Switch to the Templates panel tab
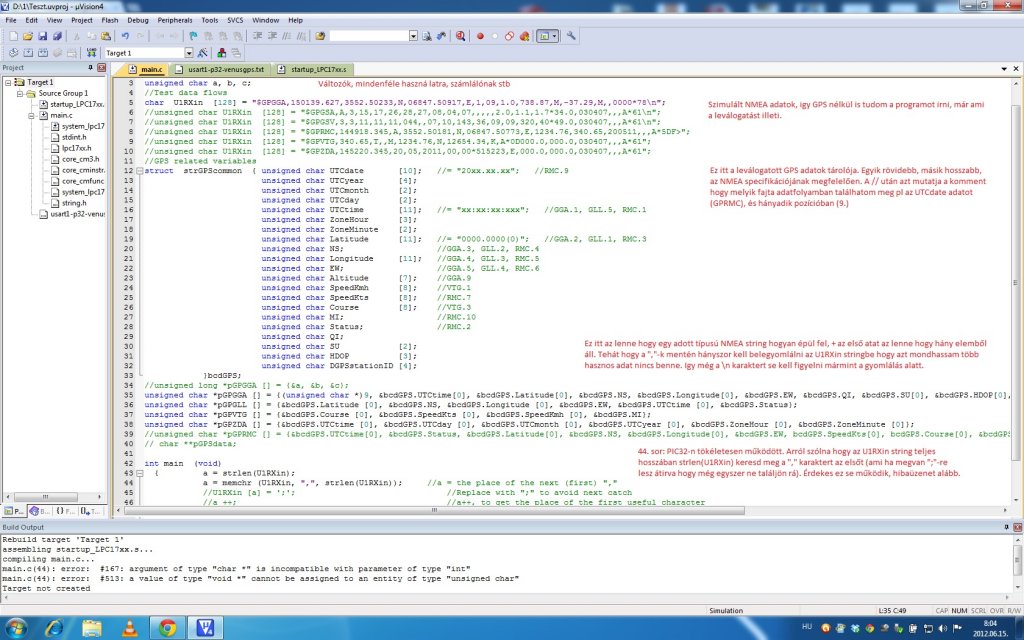Viewport: 1024px width, 640px height. pyautogui.click(x=90, y=511)
